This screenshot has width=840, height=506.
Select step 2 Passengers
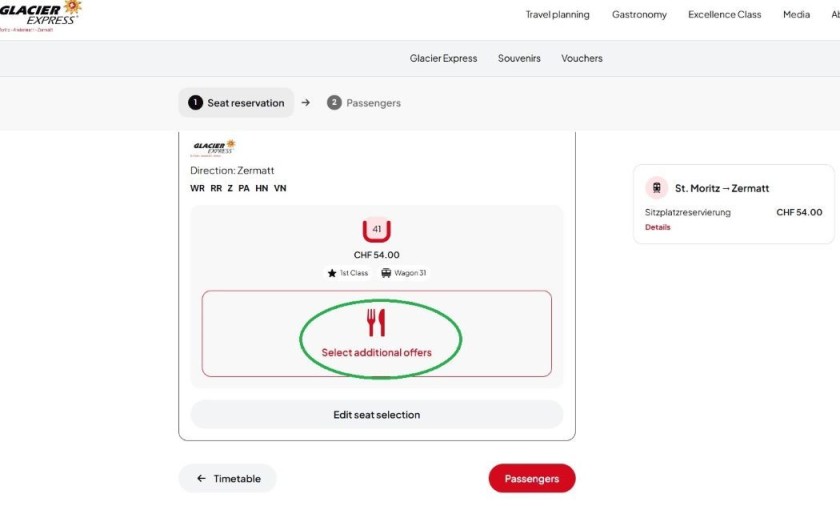pyautogui.click(x=364, y=103)
